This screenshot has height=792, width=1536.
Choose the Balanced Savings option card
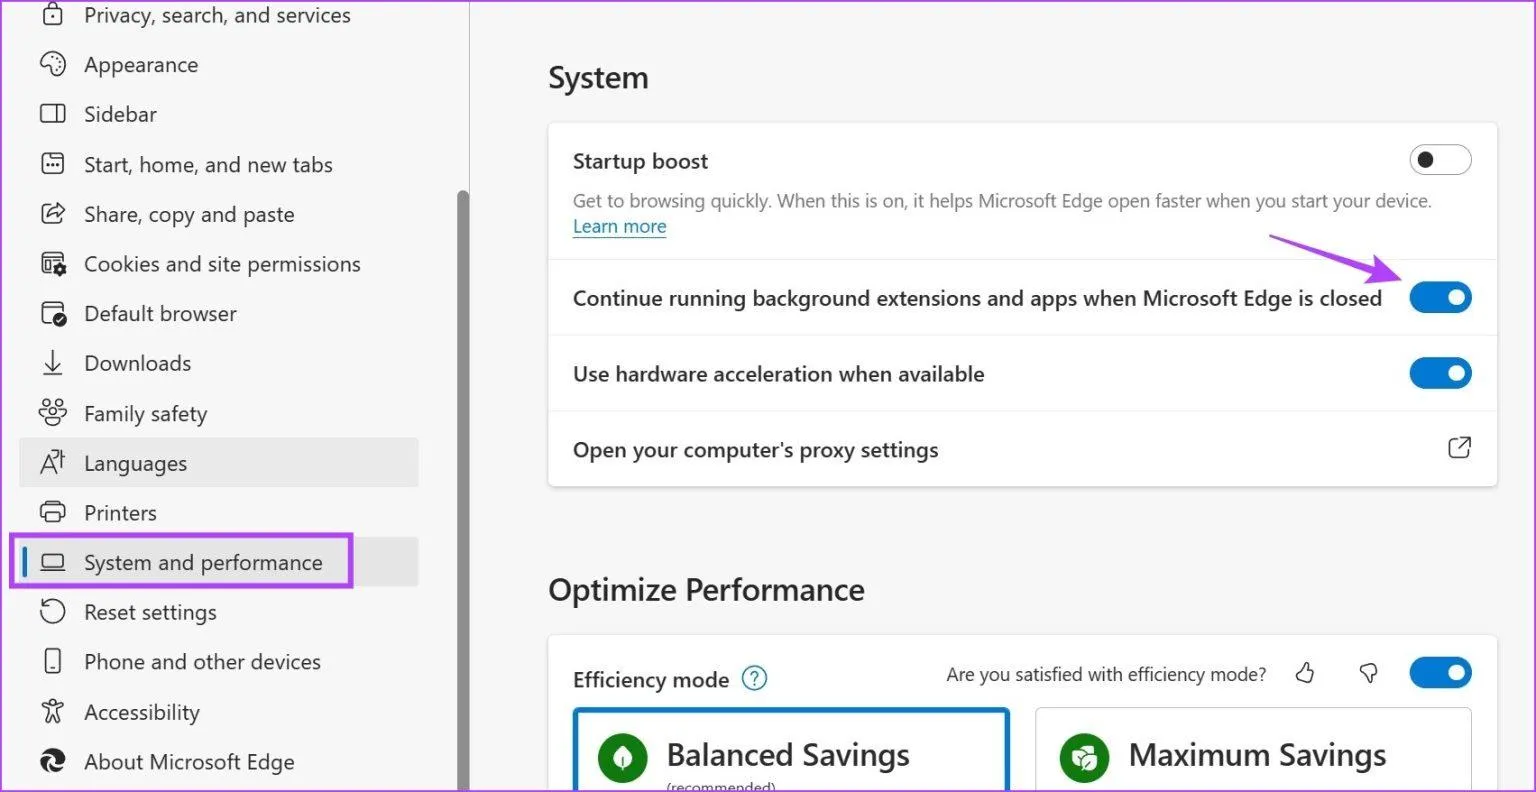792,750
